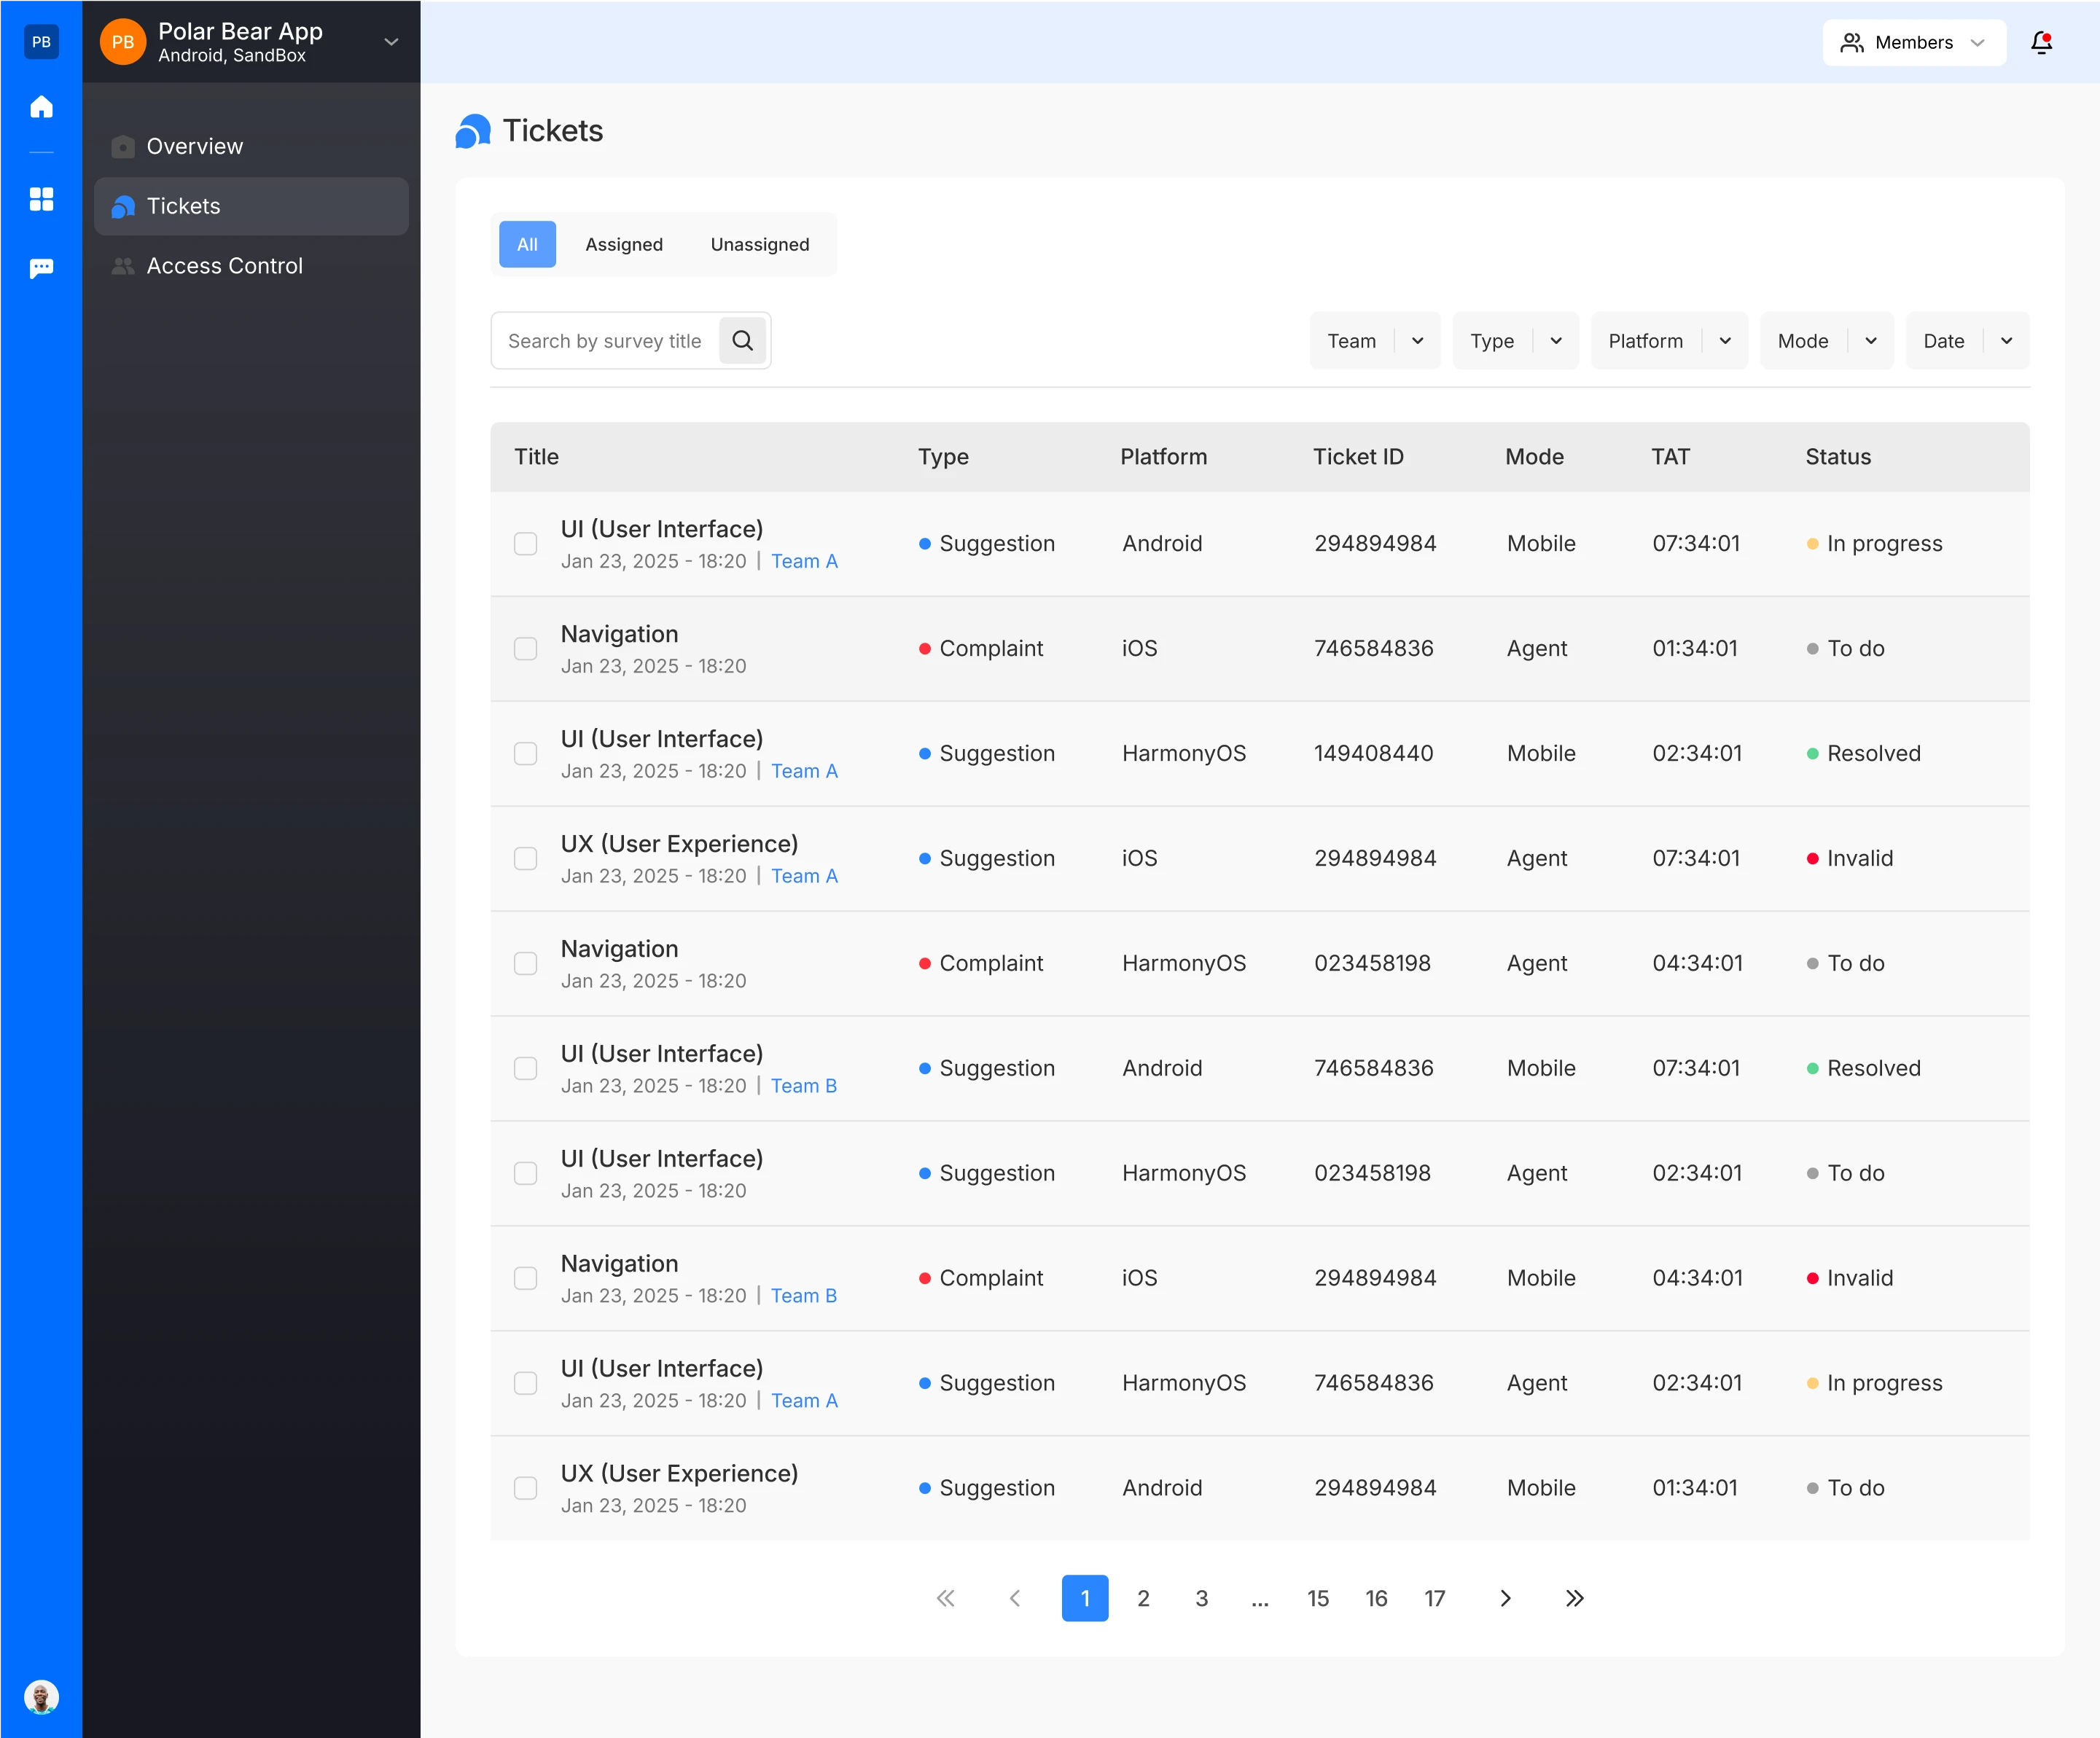Switch to the Unassigned tab
The width and height of the screenshot is (2100, 1738).
(x=759, y=245)
